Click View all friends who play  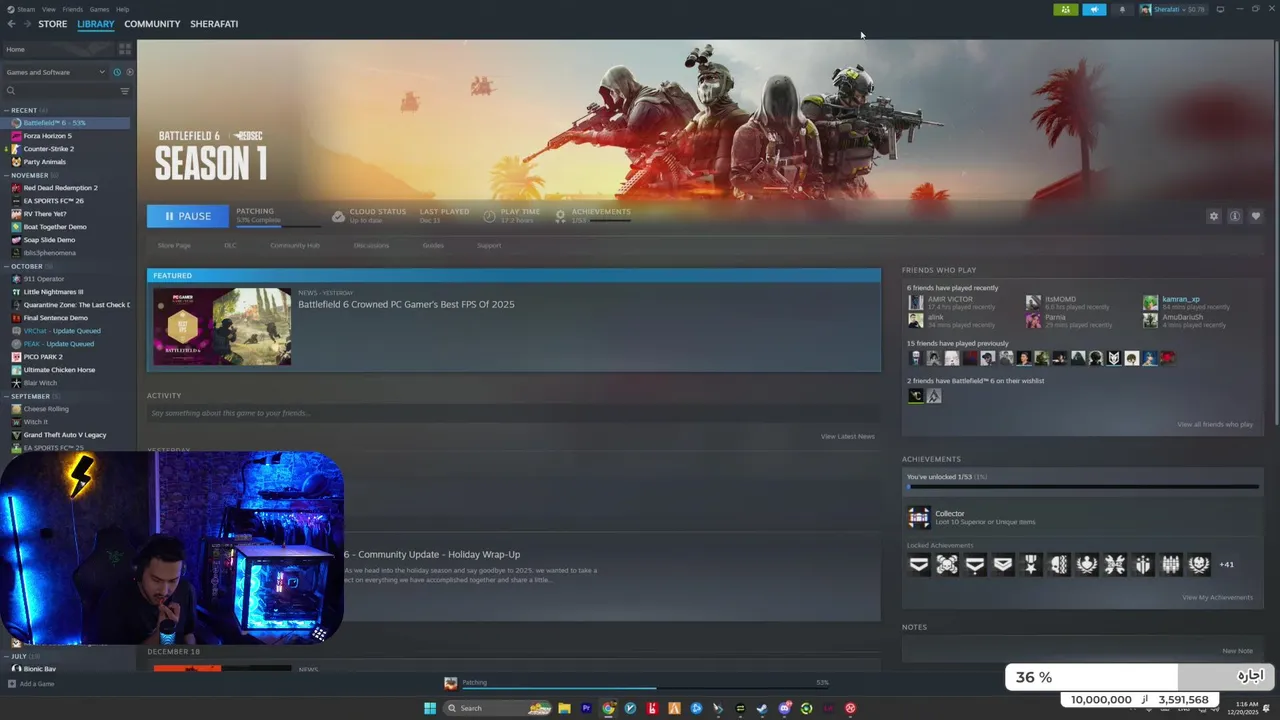tap(1215, 425)
